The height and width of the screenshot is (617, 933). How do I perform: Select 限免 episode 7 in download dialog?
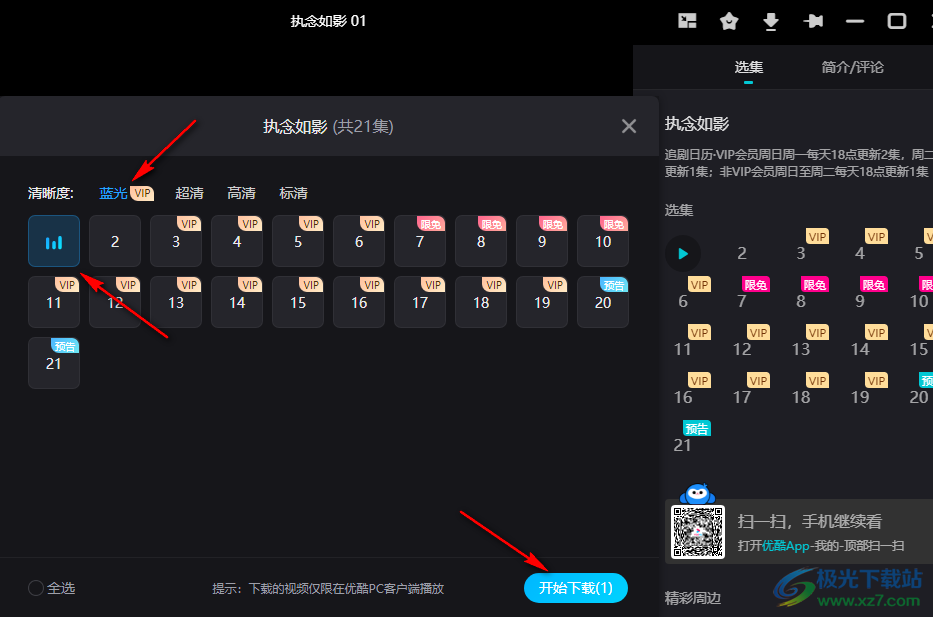(419, 241)
